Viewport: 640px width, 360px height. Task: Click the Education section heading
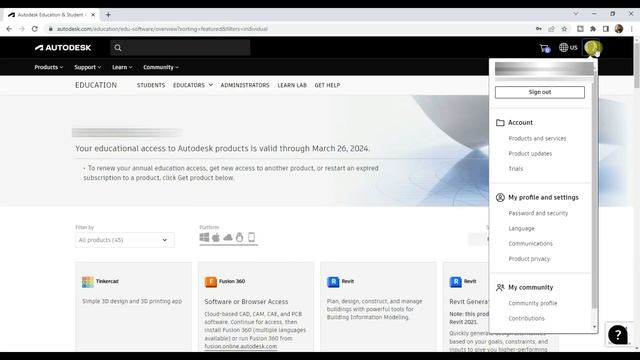(96, 85)
